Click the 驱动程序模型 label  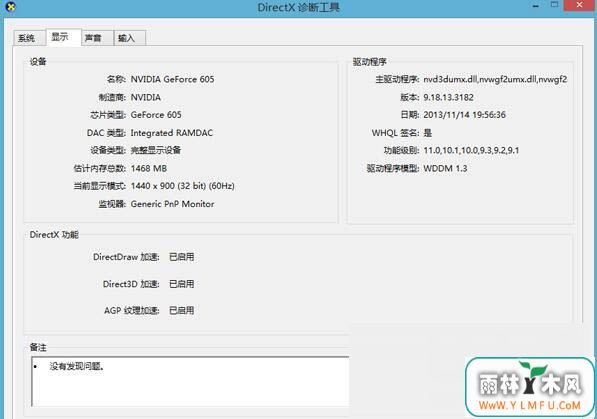pyautogui.click(x=393, y=168)
